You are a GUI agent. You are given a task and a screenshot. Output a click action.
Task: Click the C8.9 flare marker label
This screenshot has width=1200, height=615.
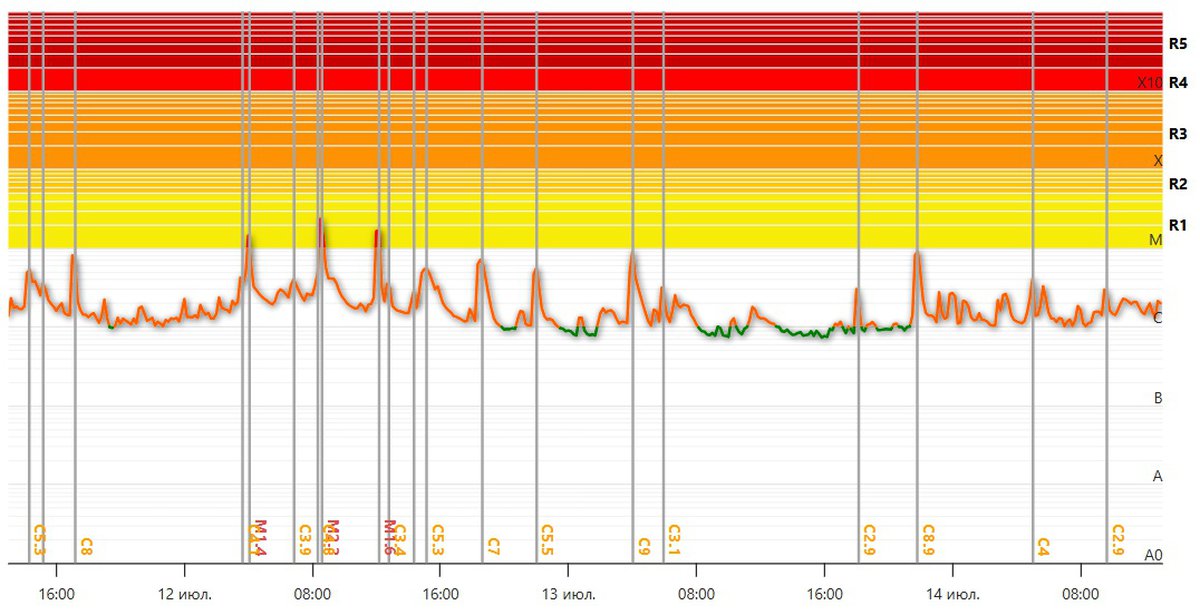(x=928, y=540)
